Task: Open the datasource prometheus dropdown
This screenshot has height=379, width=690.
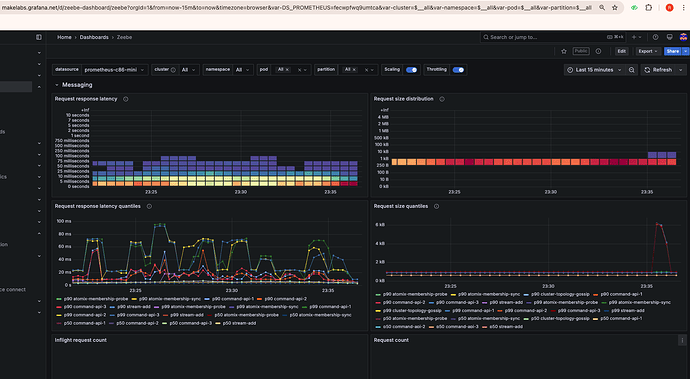Action: pyautogui.click(x=114, y=70)
